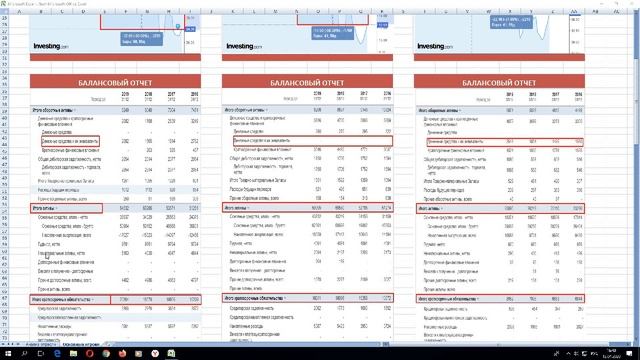Image resolution: width=640 pixels, height=360 pixels.
Task: Launch Microsoft Edge from the taskbar
Action: pyautogui.click(x=57, y=353)
